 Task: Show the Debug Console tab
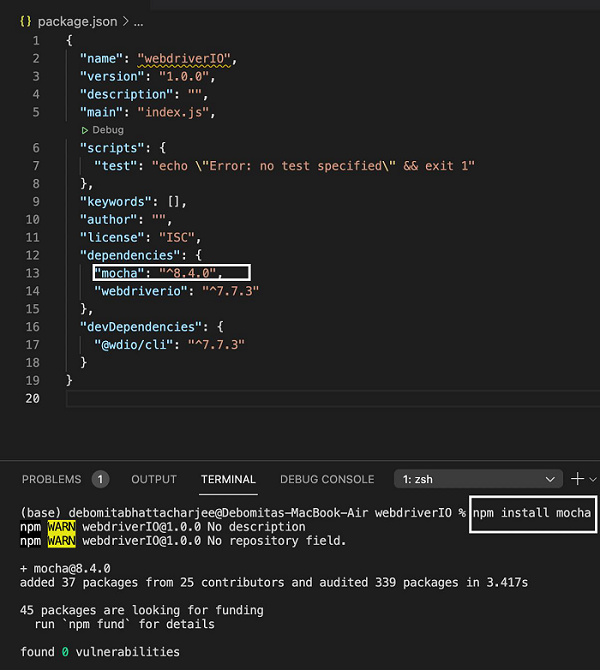coord(327,479)
